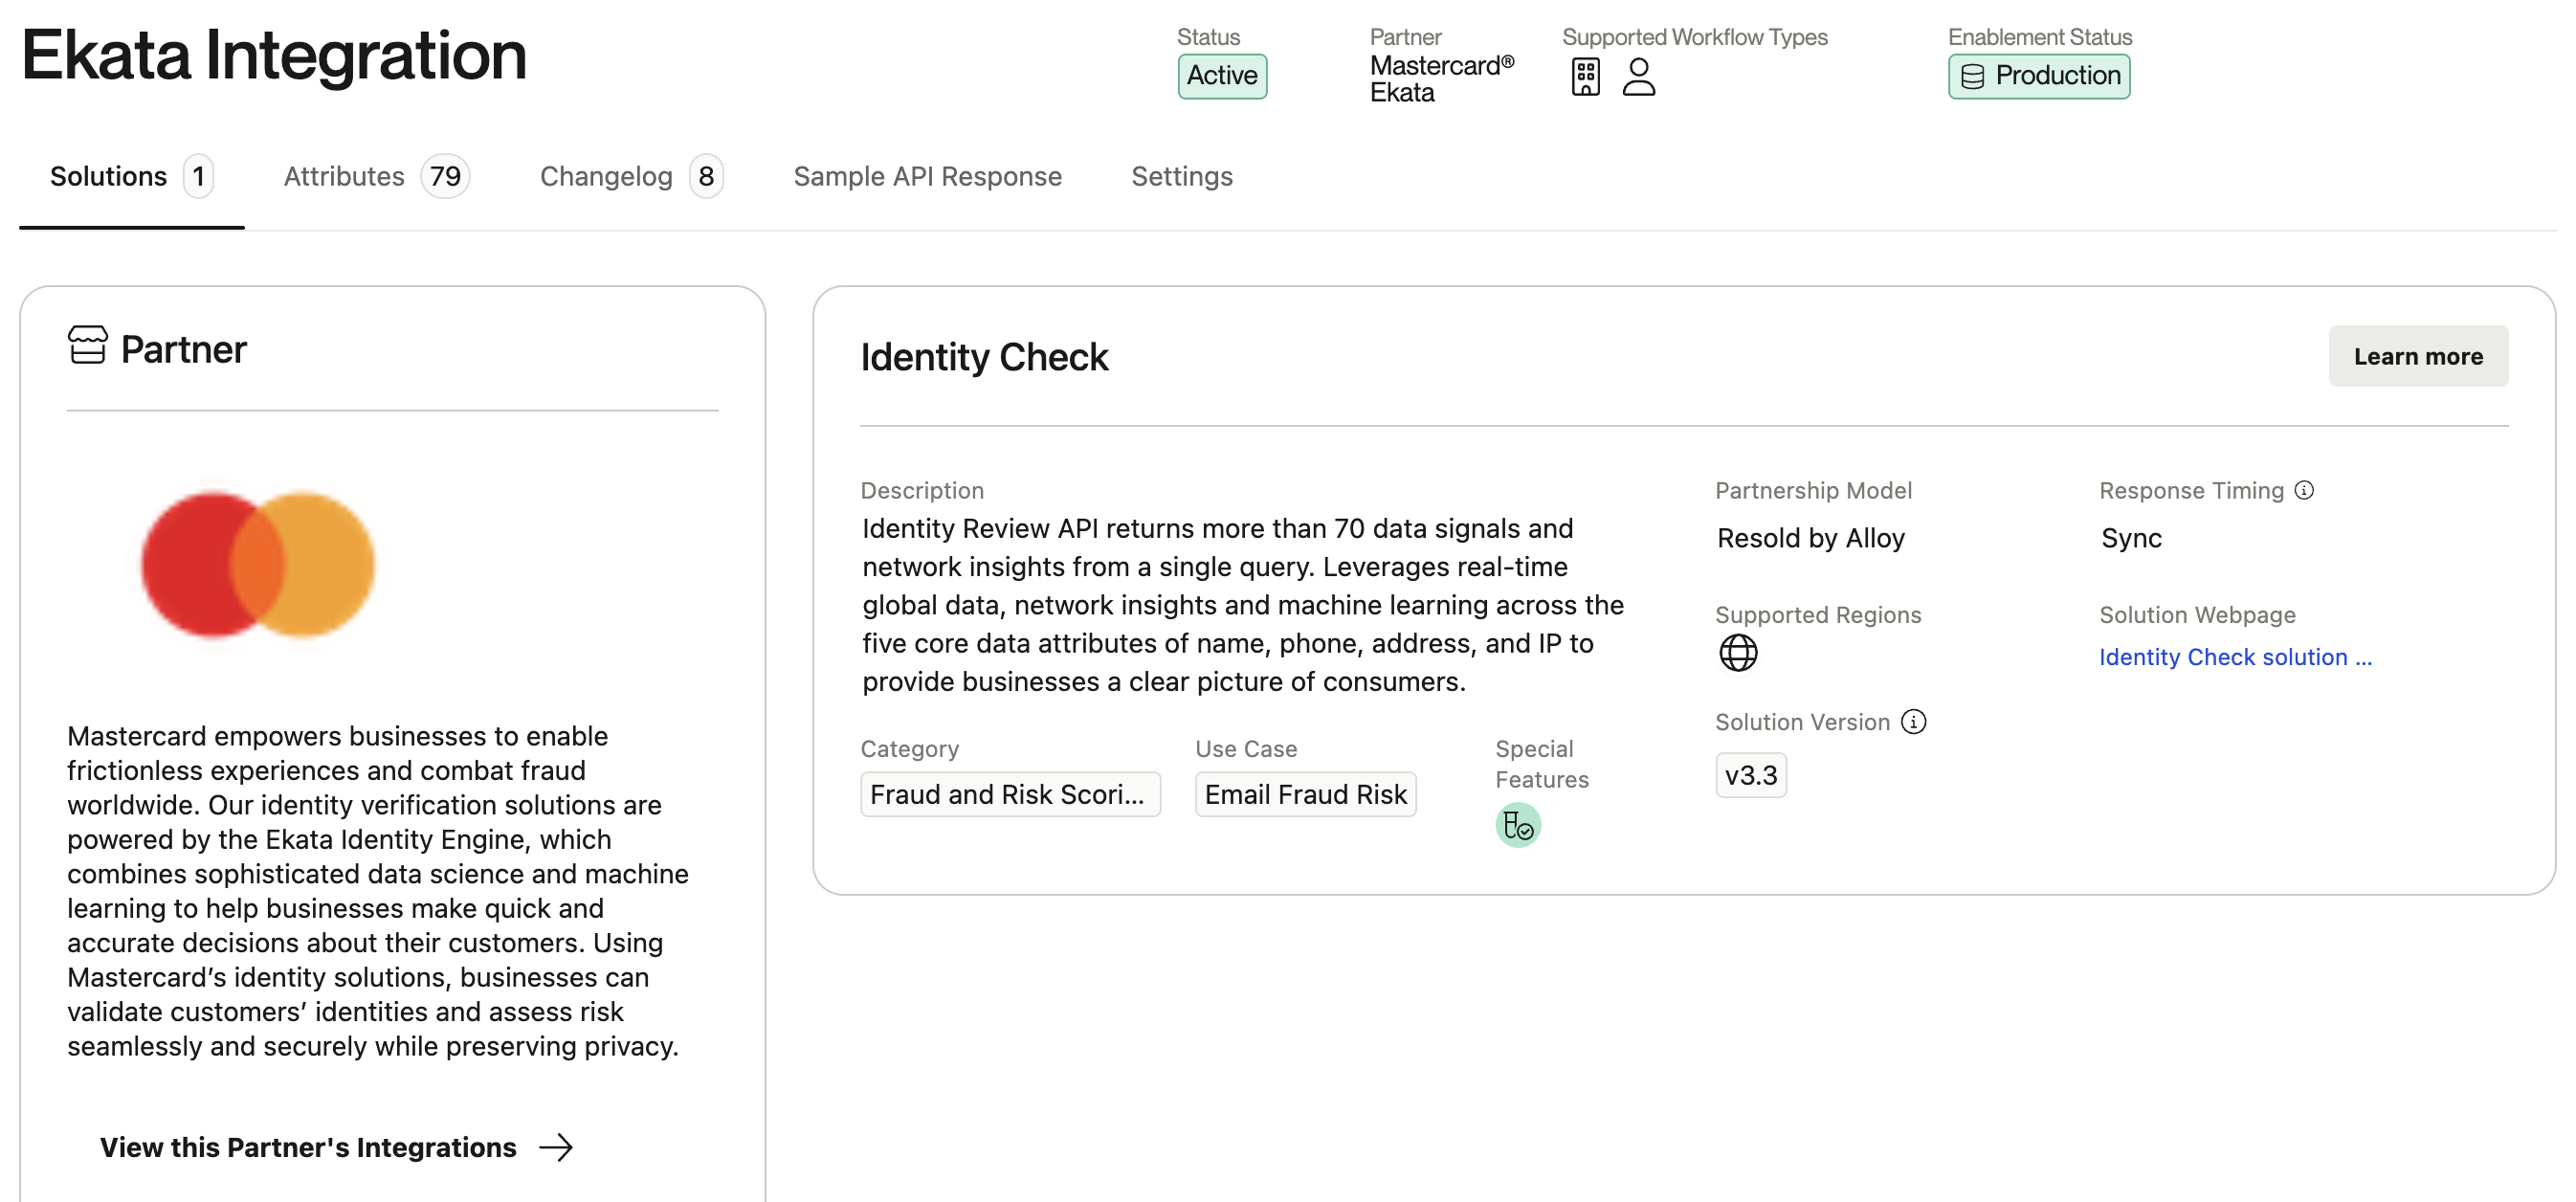Go to the Settings tab

click(1182, 177)
